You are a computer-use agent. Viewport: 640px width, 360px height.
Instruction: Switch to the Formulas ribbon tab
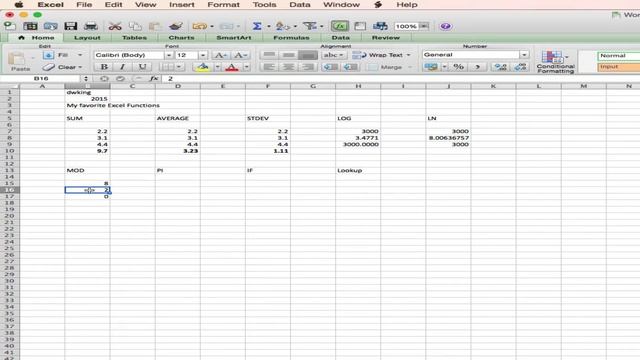tap(291, 38)
